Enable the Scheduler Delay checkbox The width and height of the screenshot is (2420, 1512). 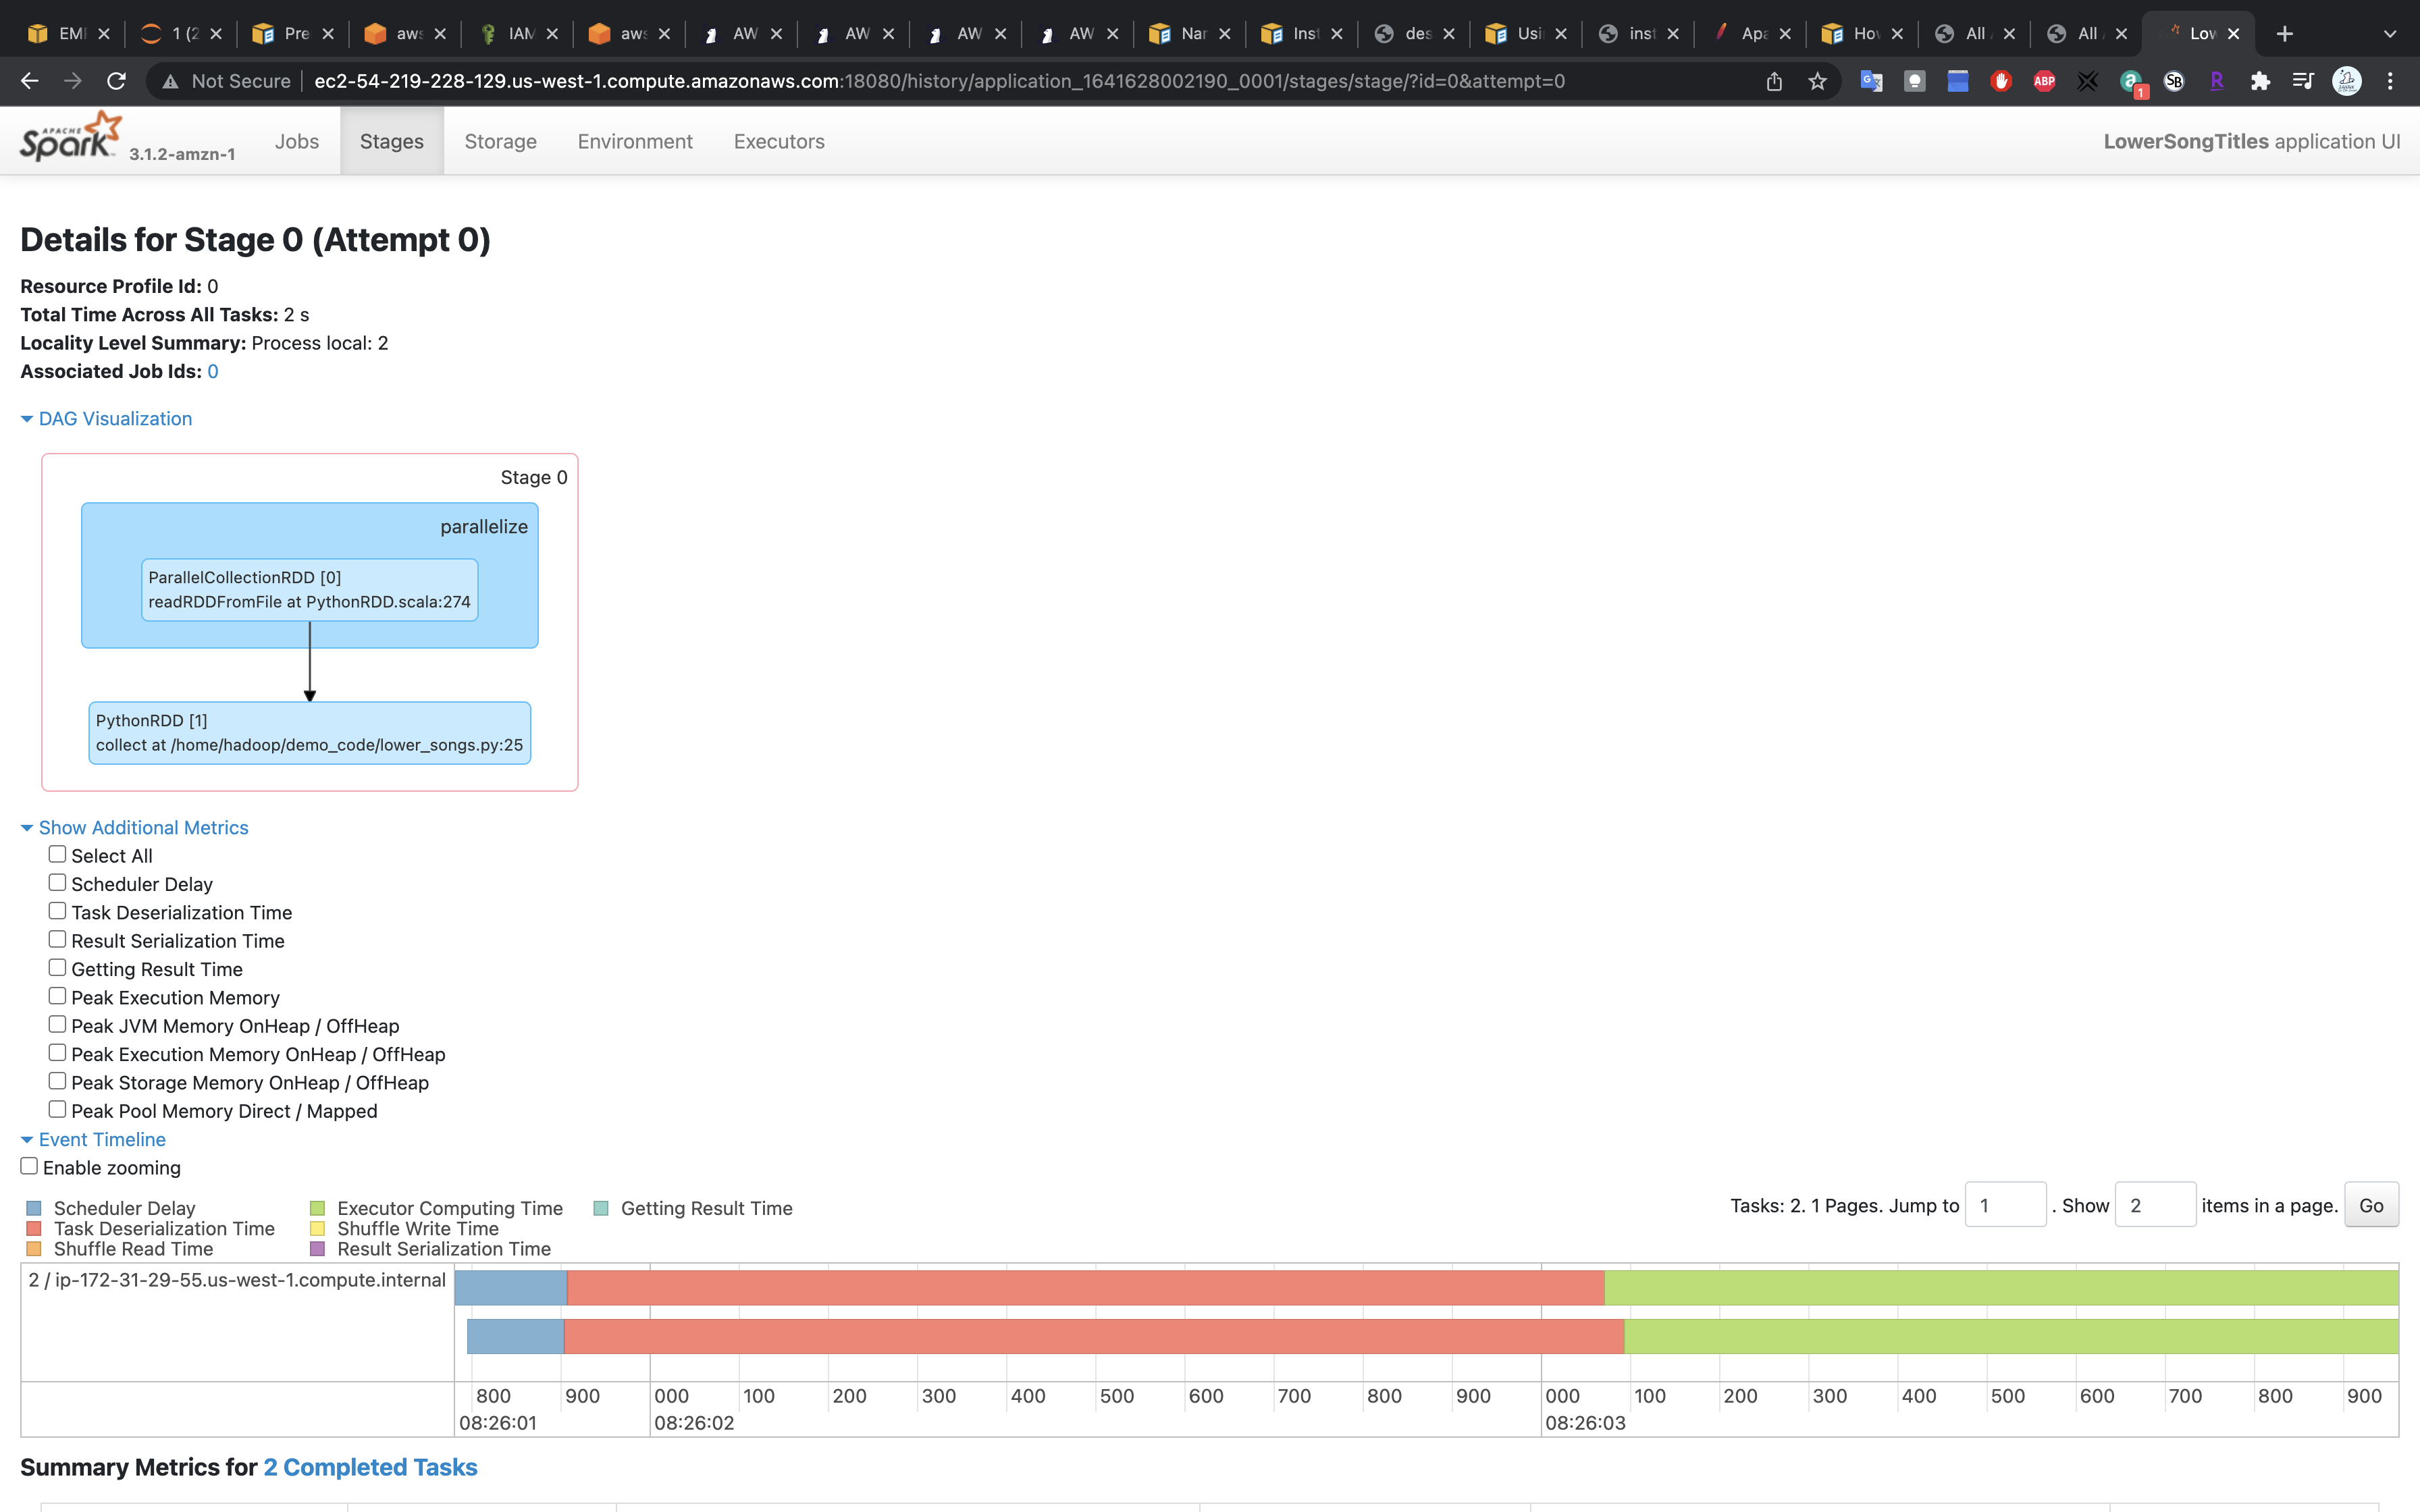(58, 883)
